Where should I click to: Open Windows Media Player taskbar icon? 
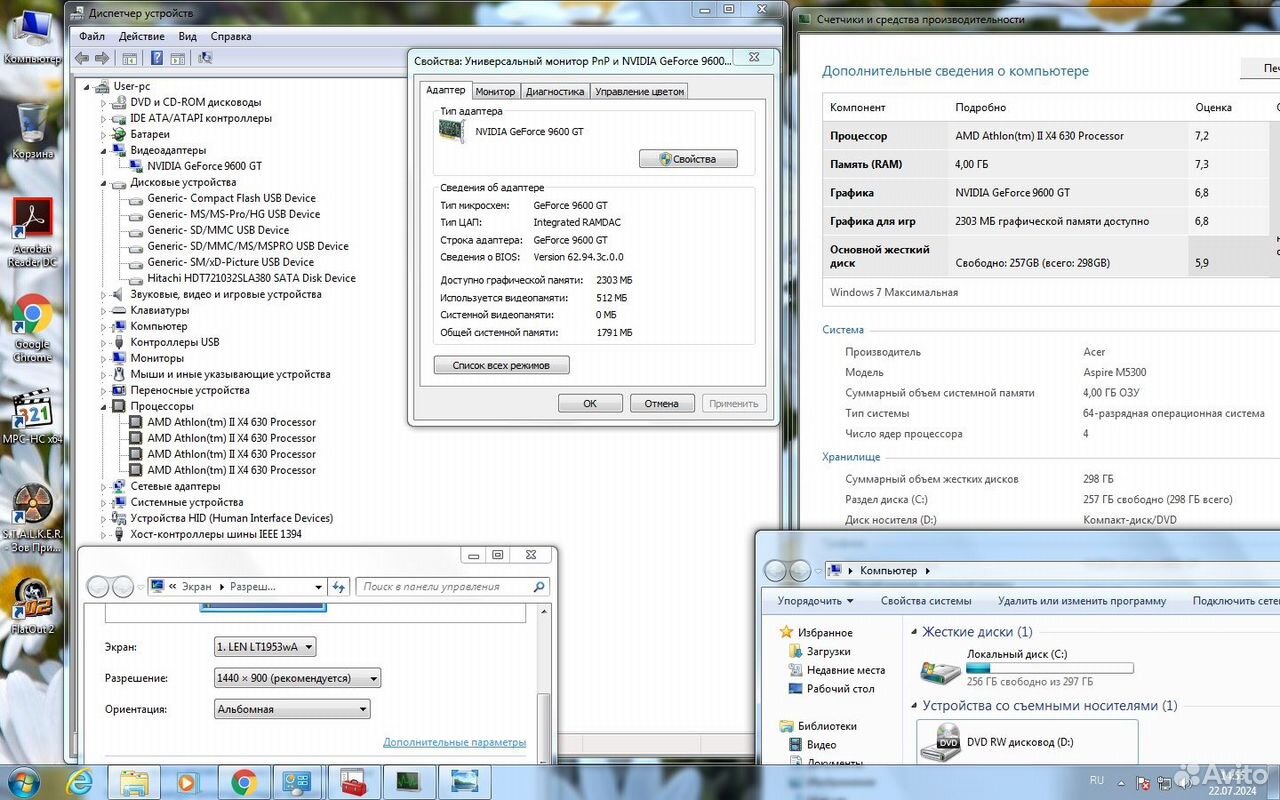tap(187, 781)
